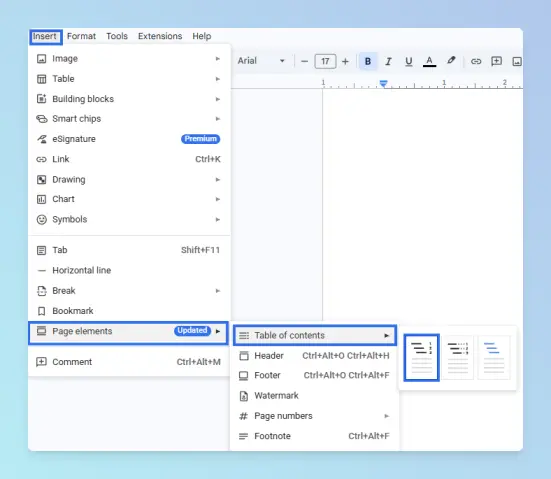551x479 pixels.
Task: Expand the Drawing submenu arrow
Action: (x=218, y=180)
